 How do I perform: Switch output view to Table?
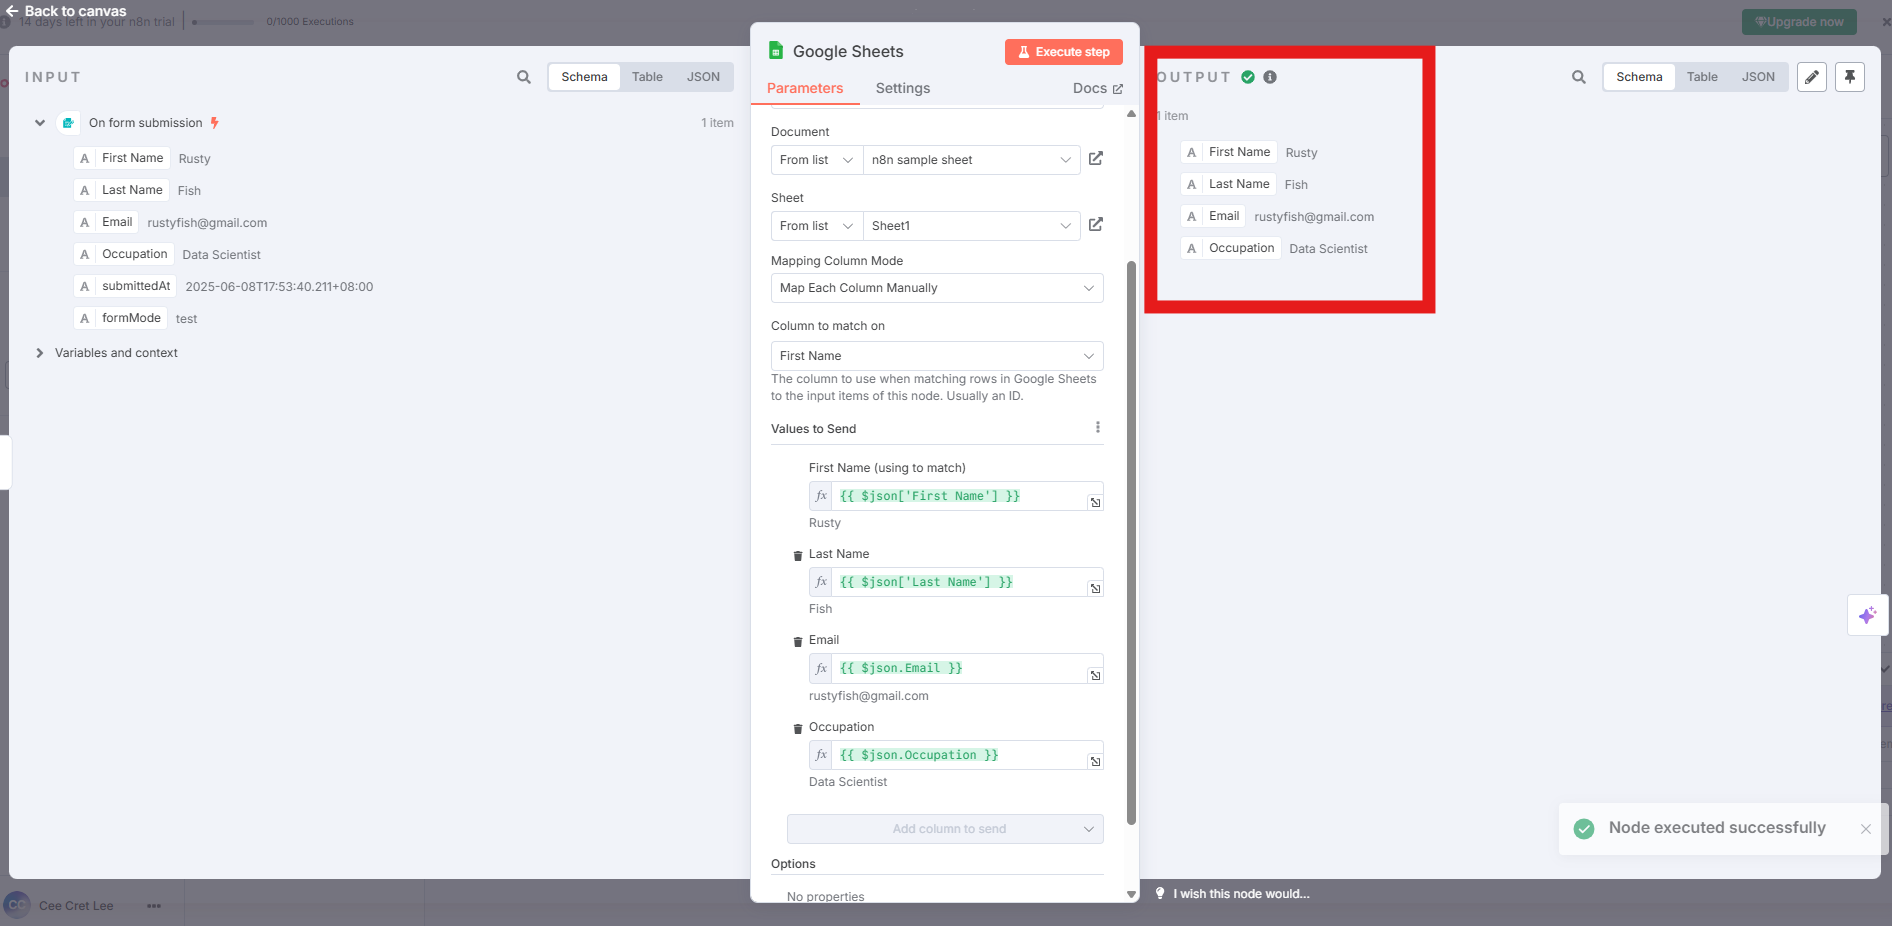[x=1702, y=76]
